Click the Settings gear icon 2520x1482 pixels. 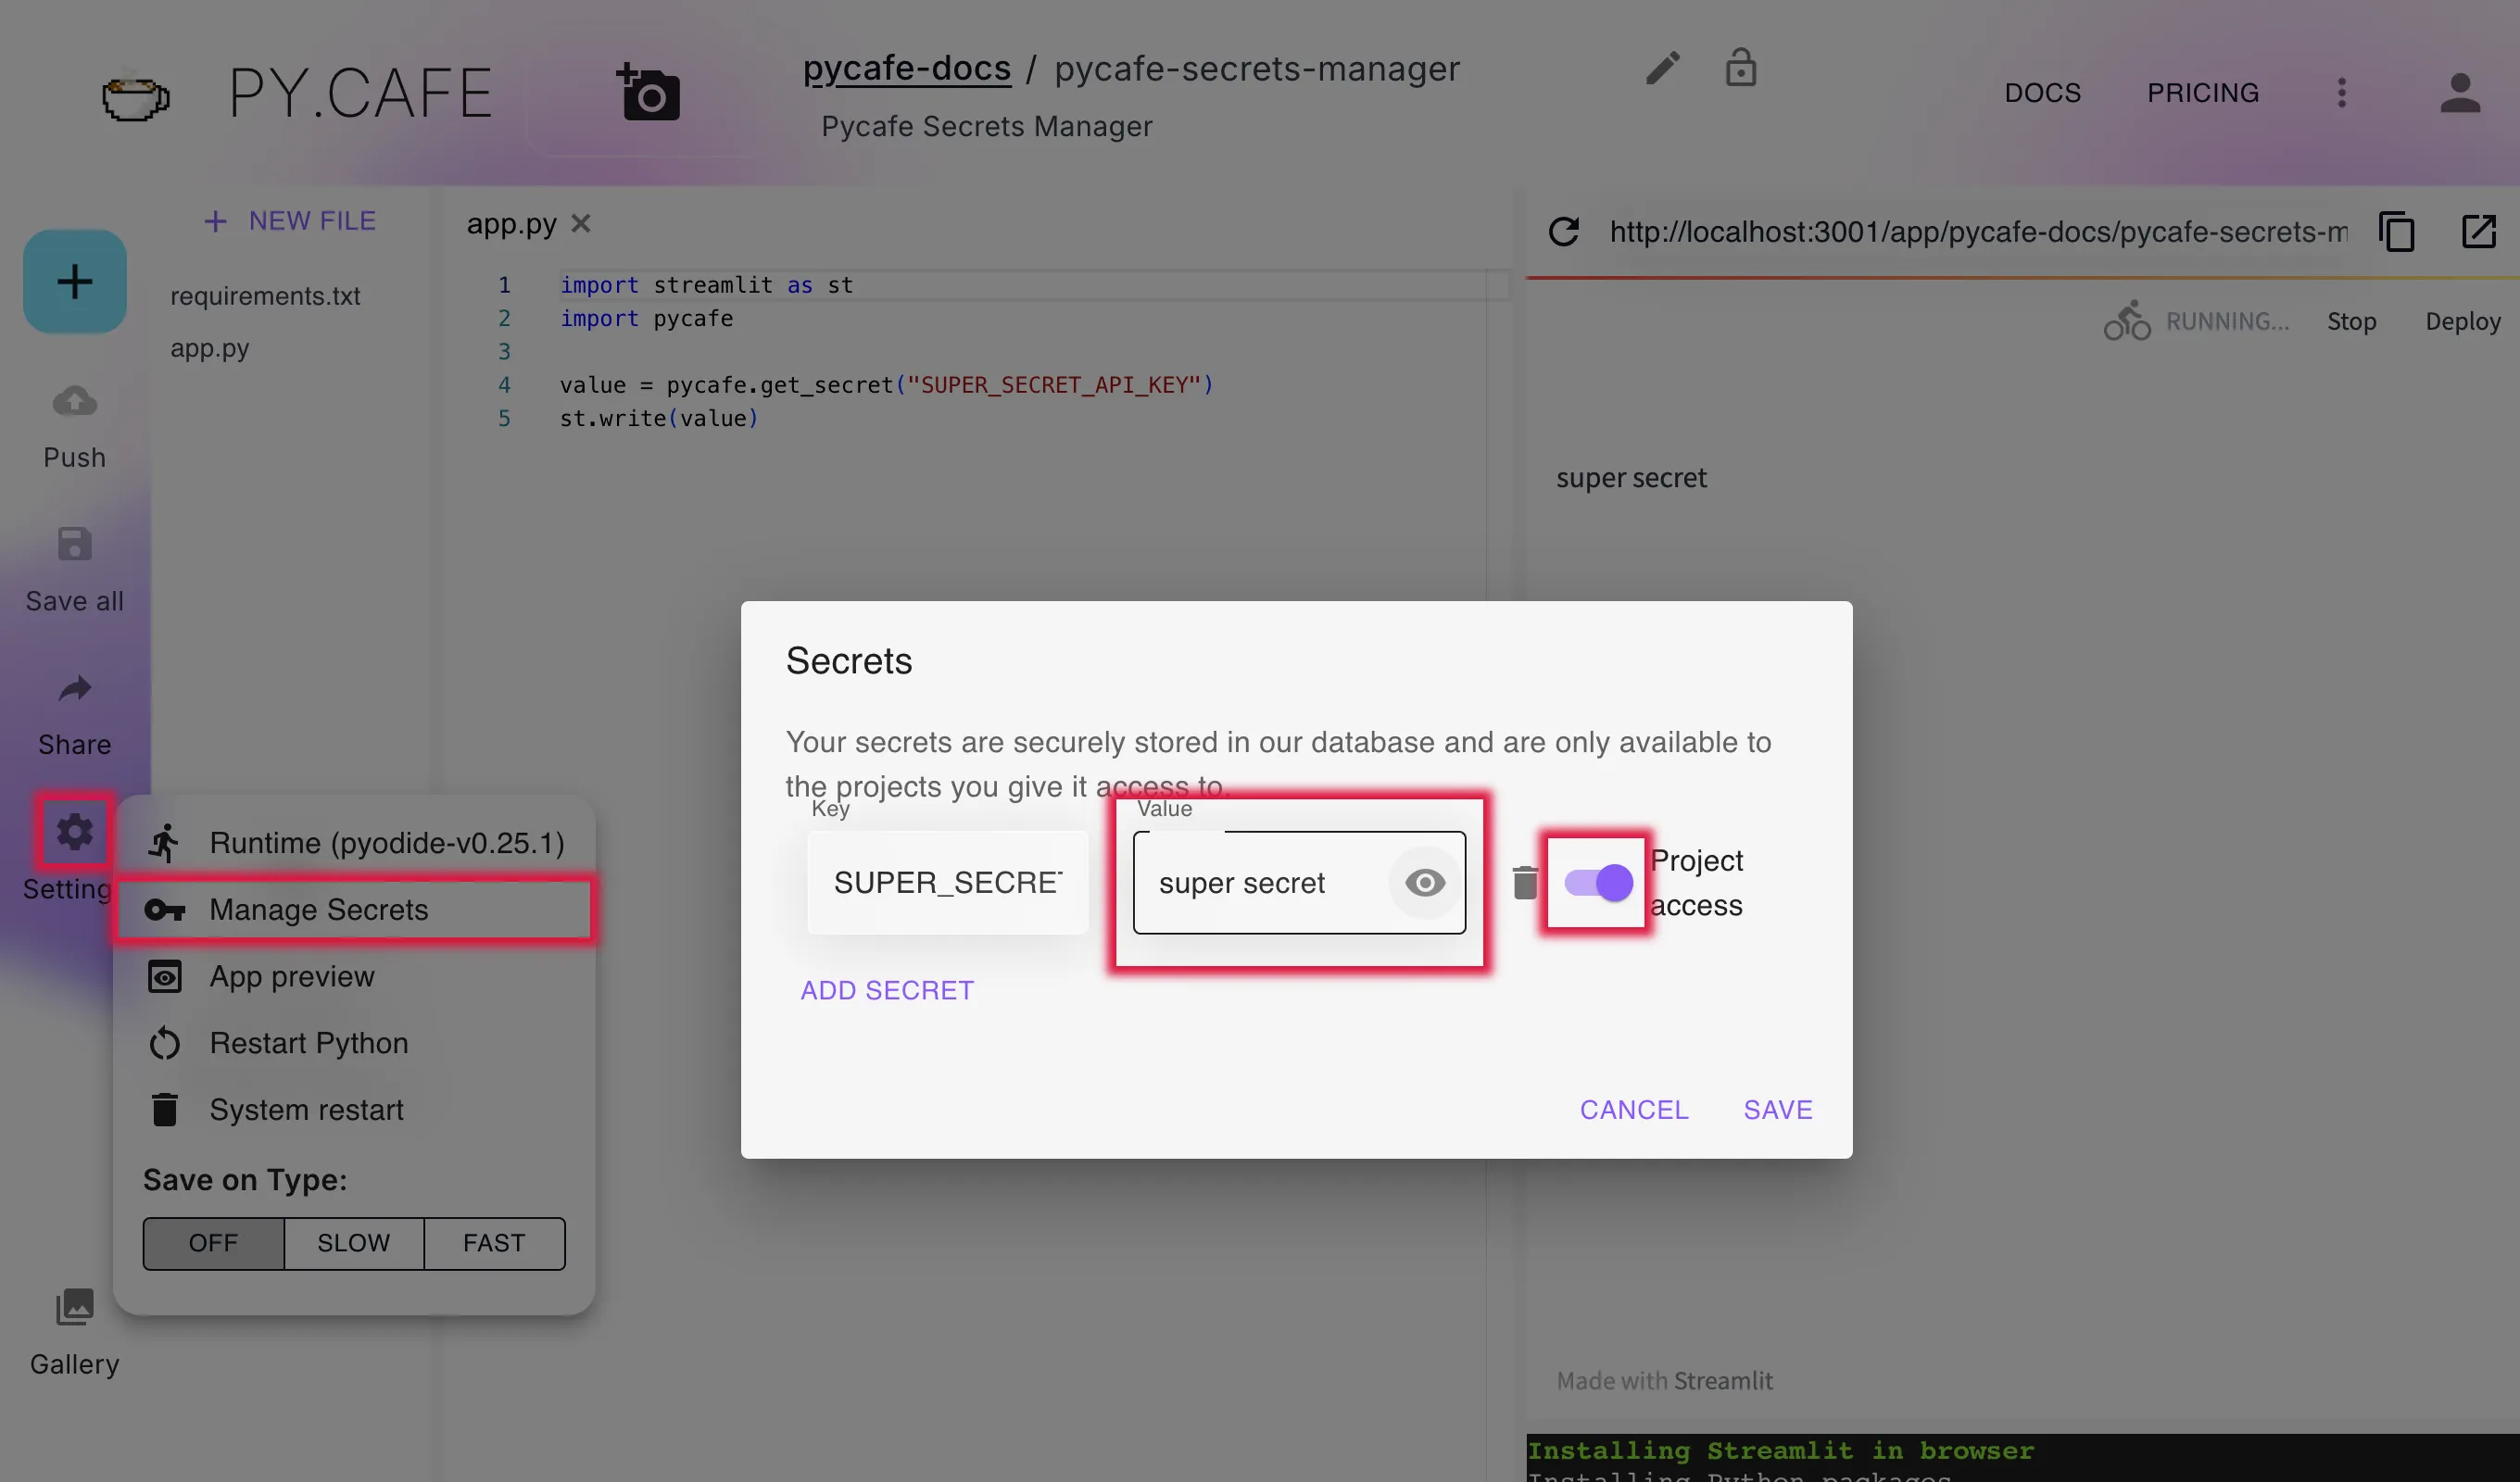(74, 832)
